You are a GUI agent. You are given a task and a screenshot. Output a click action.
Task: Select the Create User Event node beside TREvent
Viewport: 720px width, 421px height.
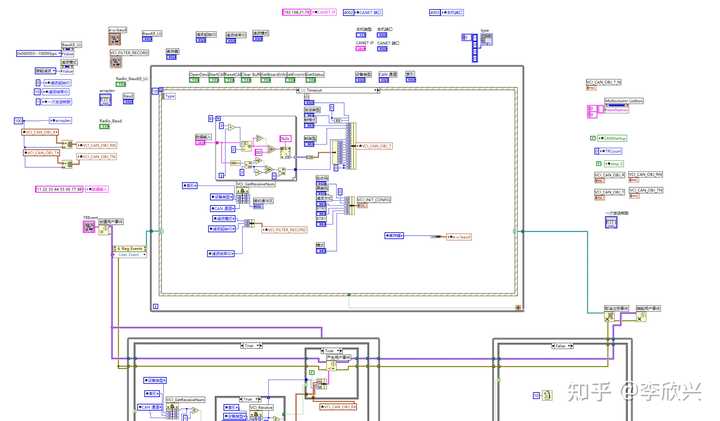104,229
